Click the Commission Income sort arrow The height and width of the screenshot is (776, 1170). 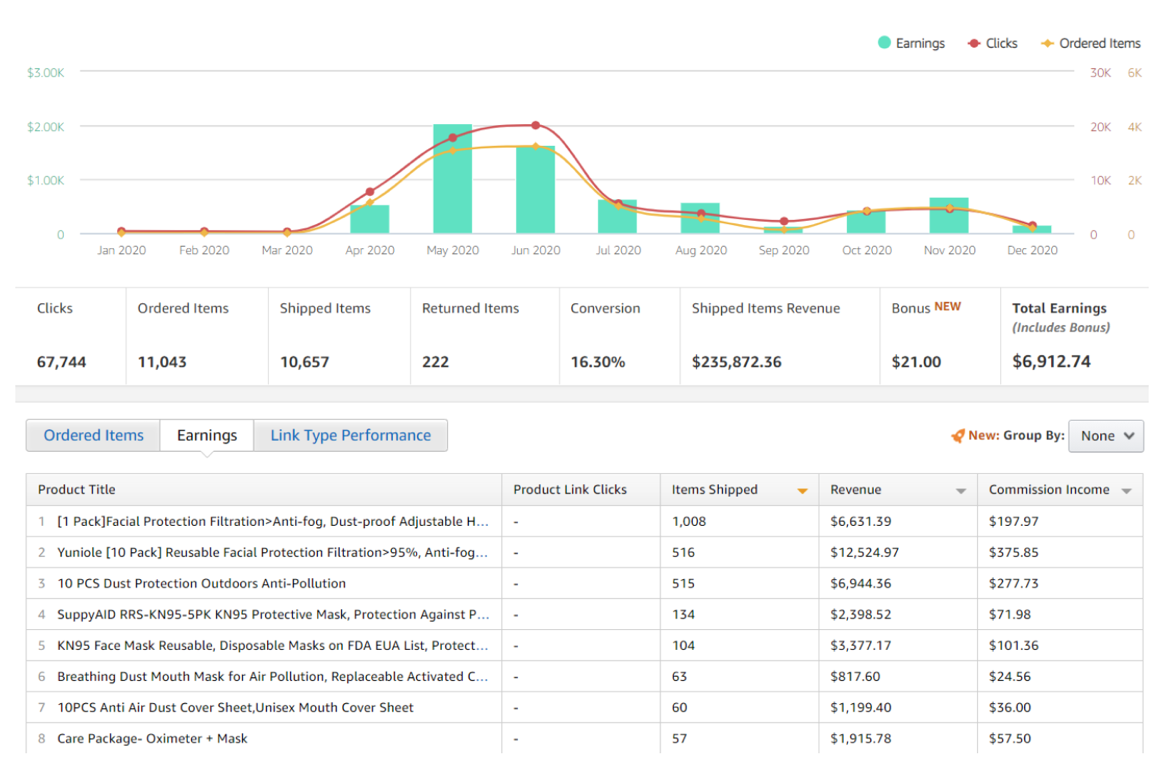click(1126, 491)
